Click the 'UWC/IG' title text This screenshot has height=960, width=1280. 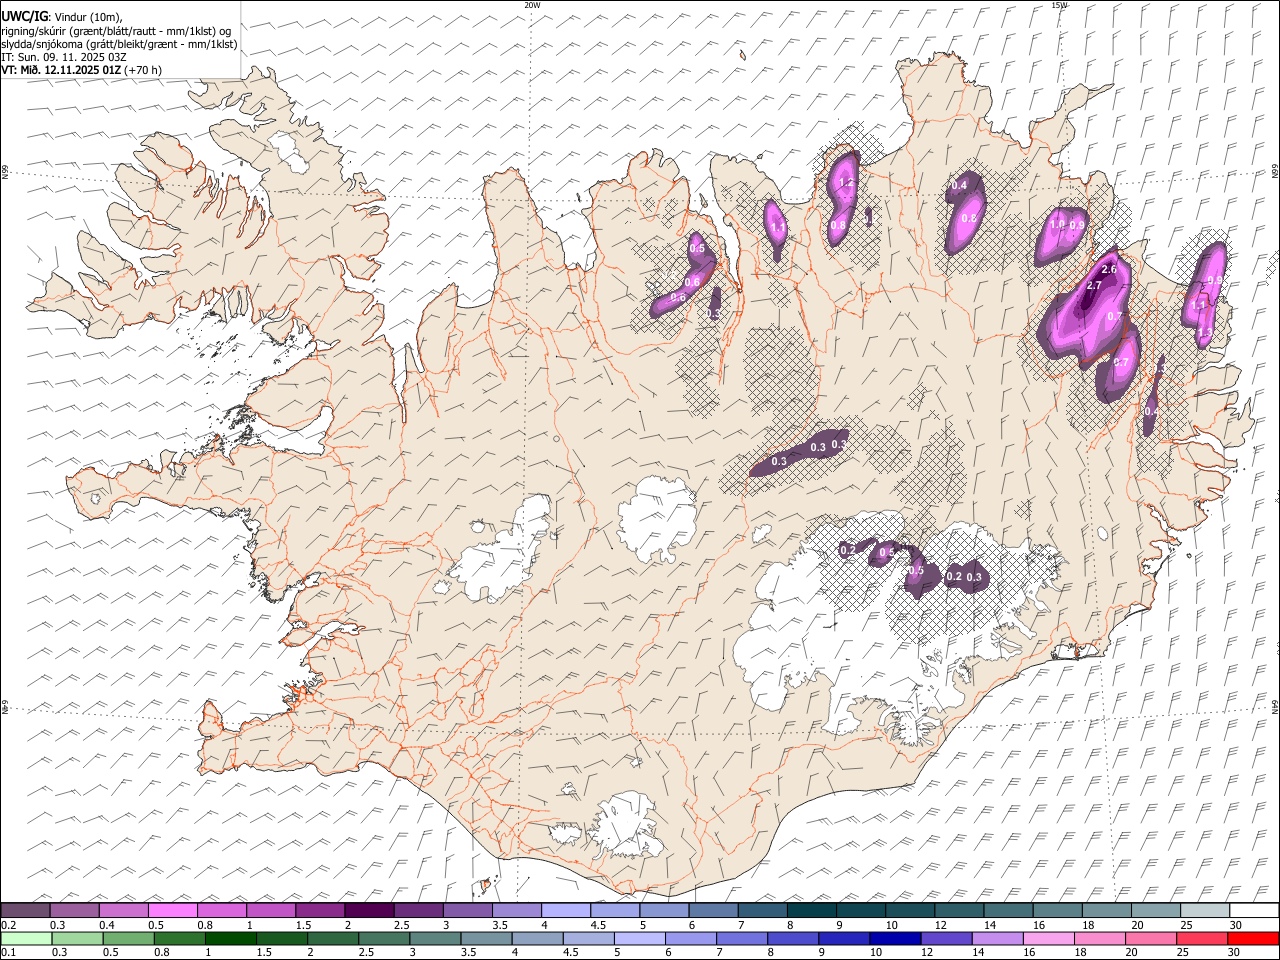23,16
